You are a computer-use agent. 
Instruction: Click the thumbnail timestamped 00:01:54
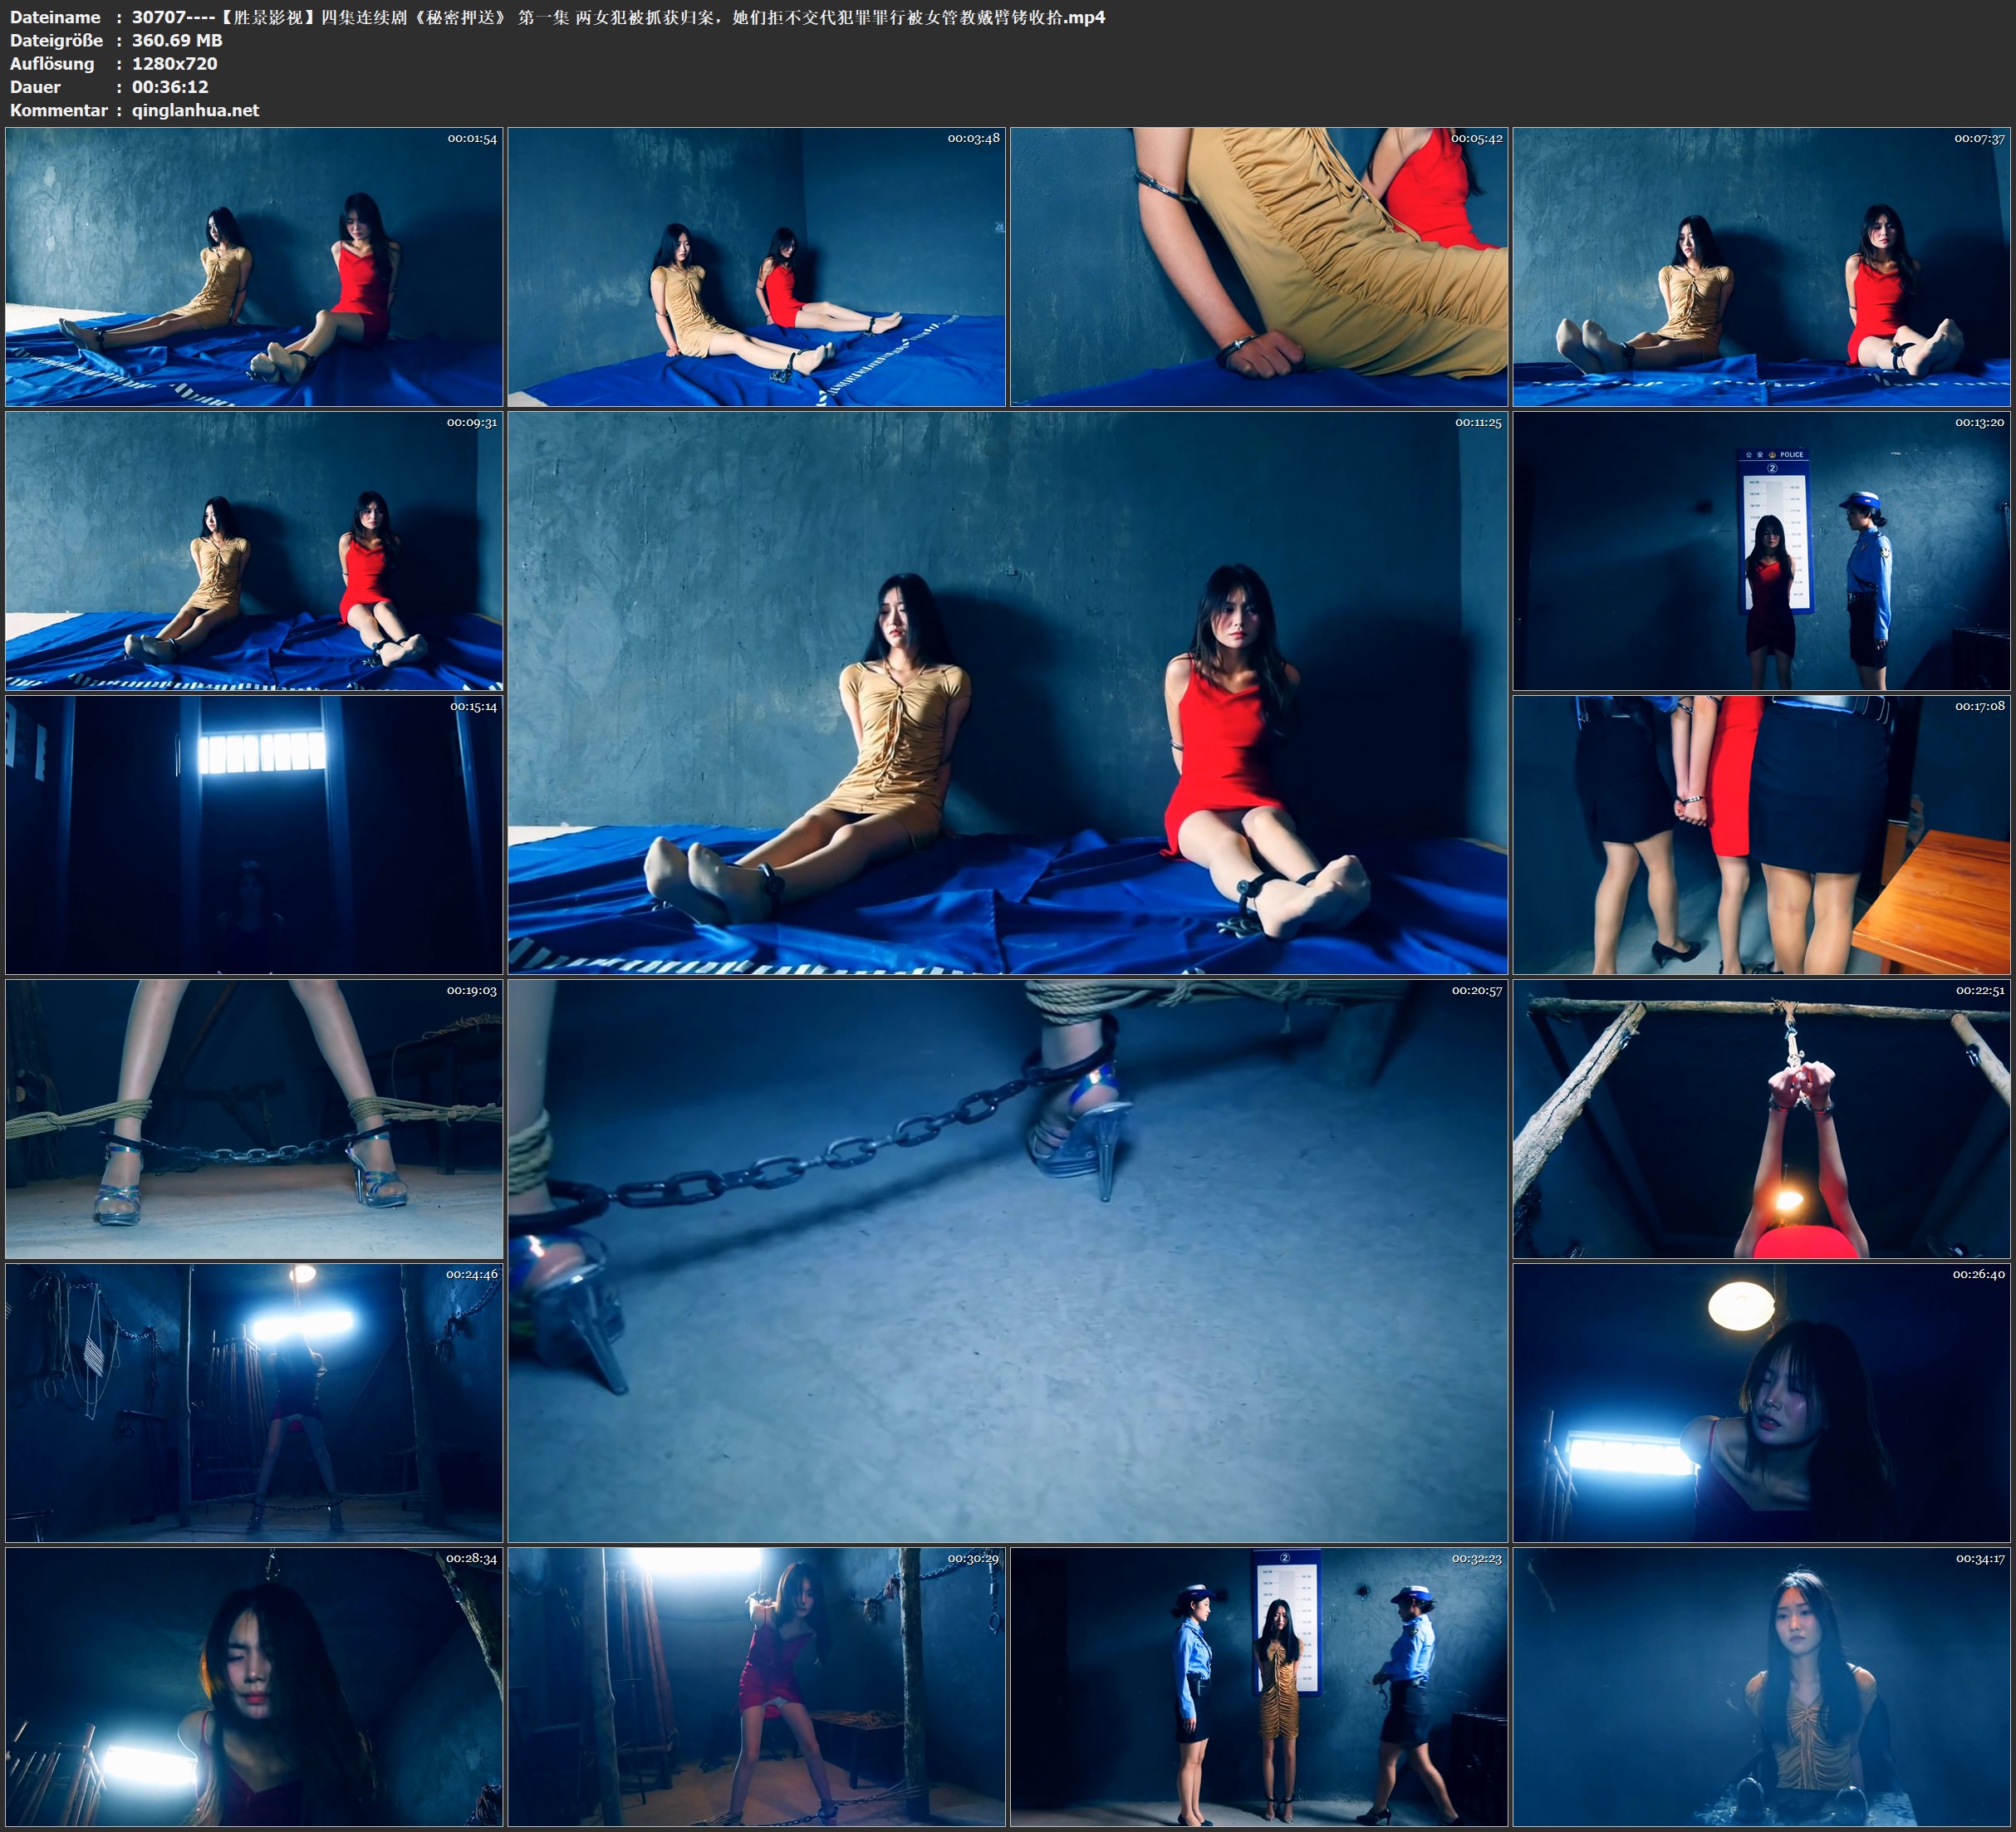coord(254,267)
